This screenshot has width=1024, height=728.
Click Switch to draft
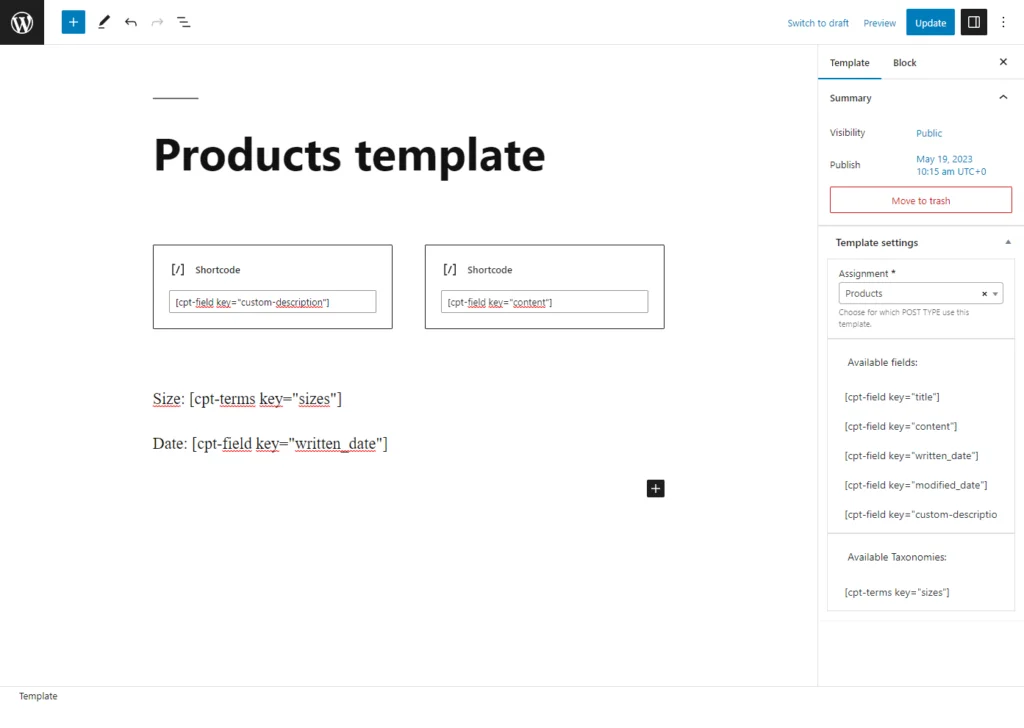818,22
